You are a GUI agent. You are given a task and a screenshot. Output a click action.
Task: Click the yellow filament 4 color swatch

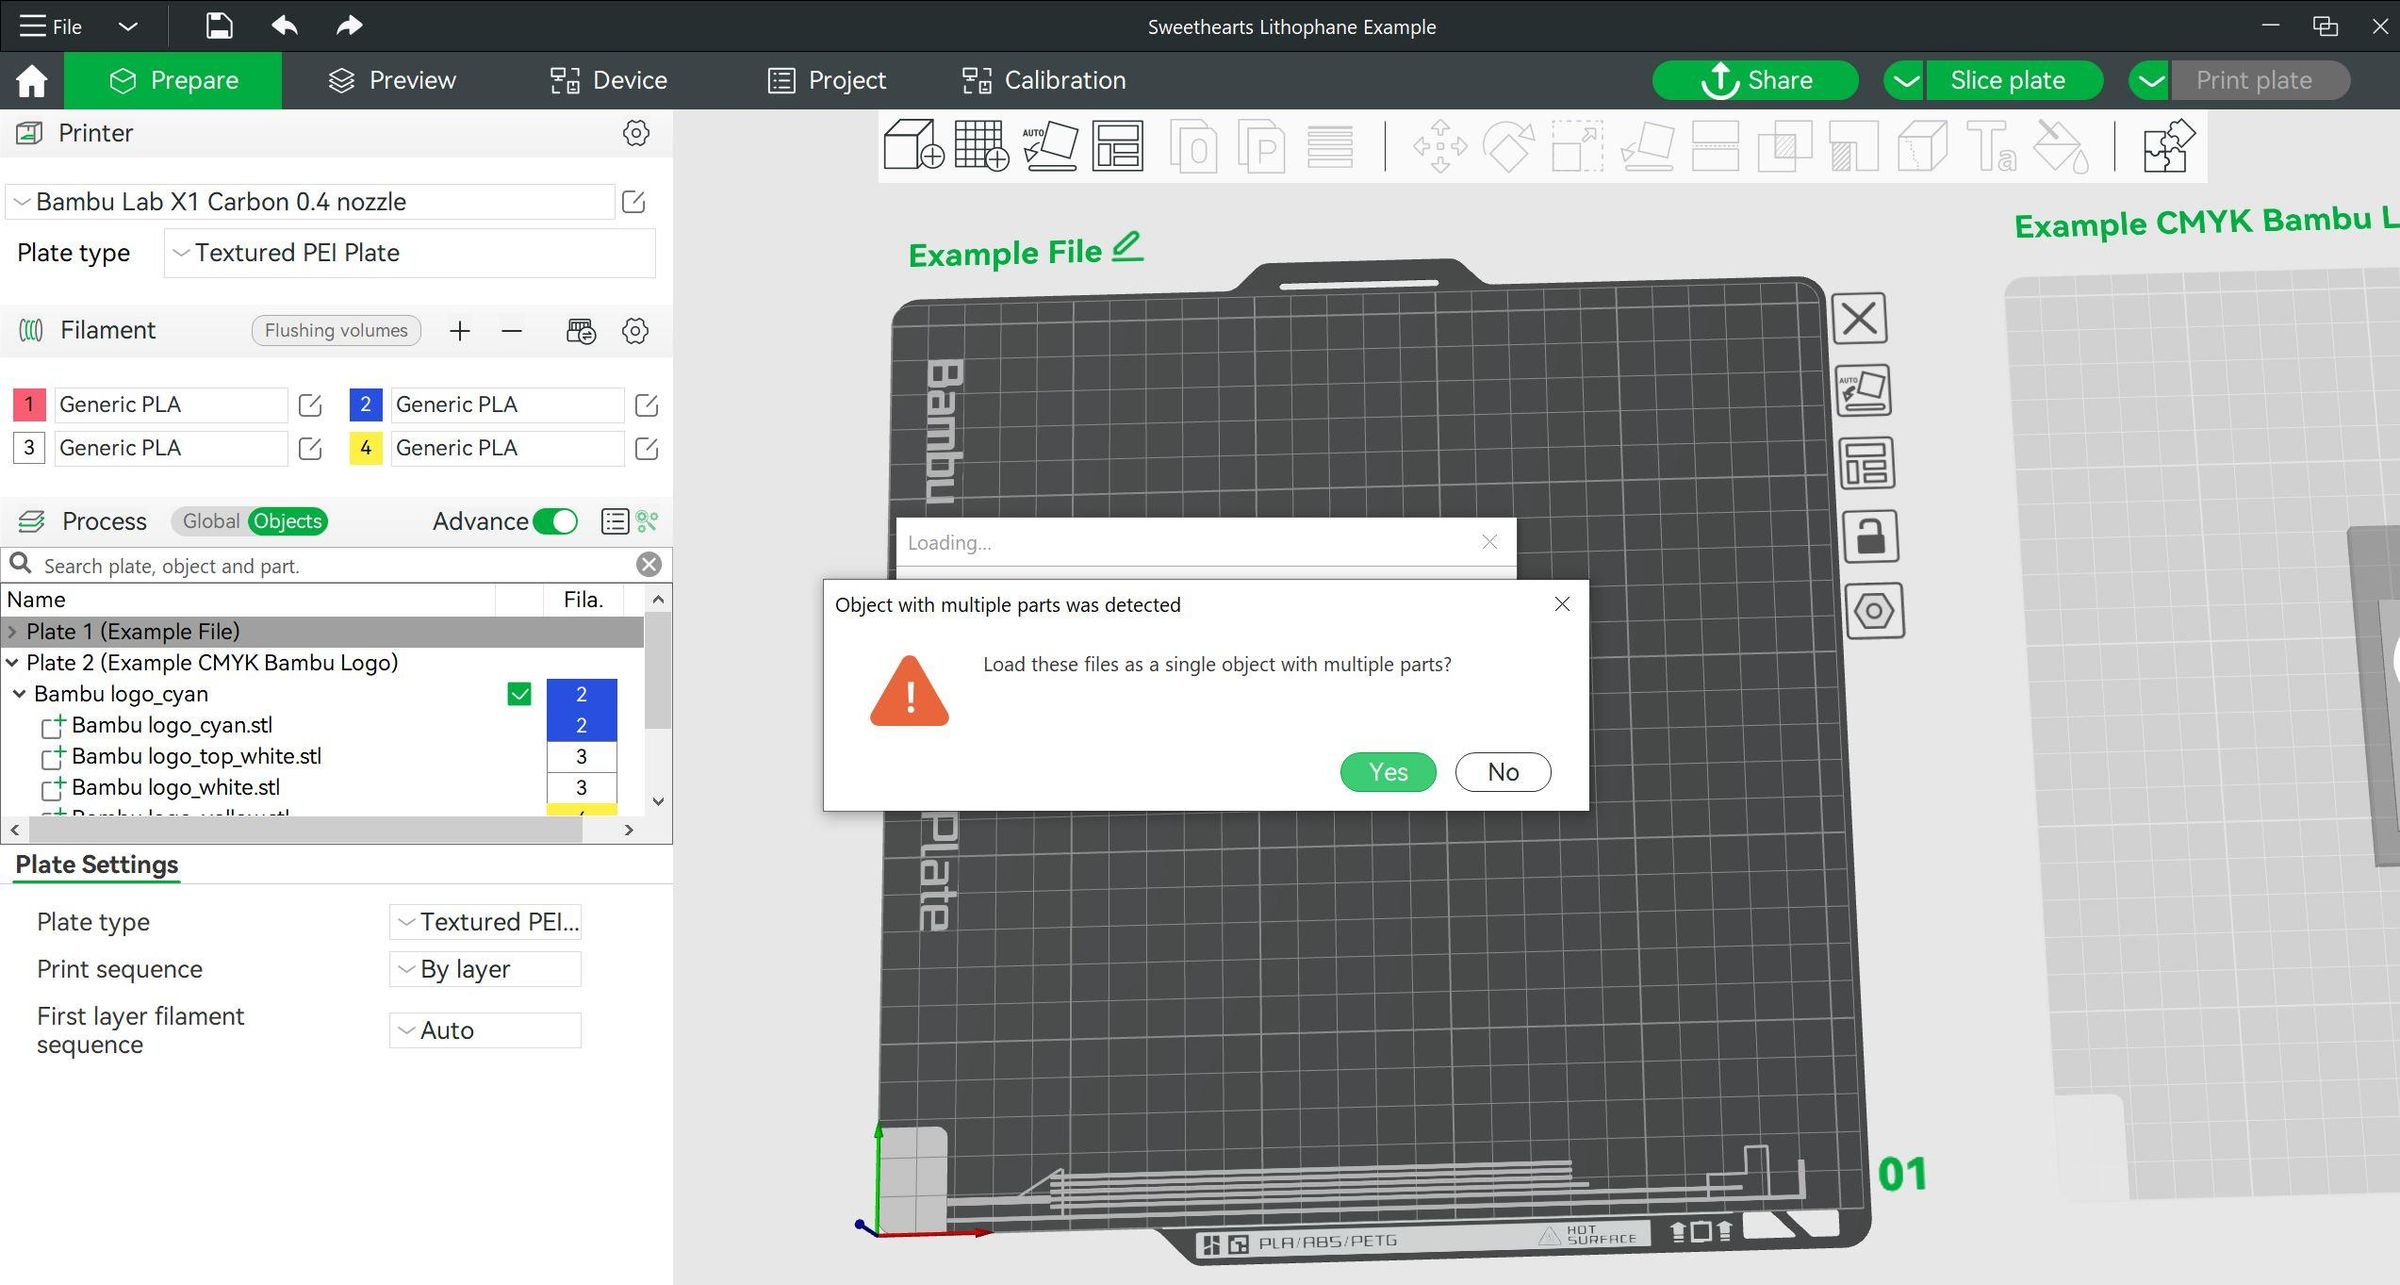coord(366,448)
